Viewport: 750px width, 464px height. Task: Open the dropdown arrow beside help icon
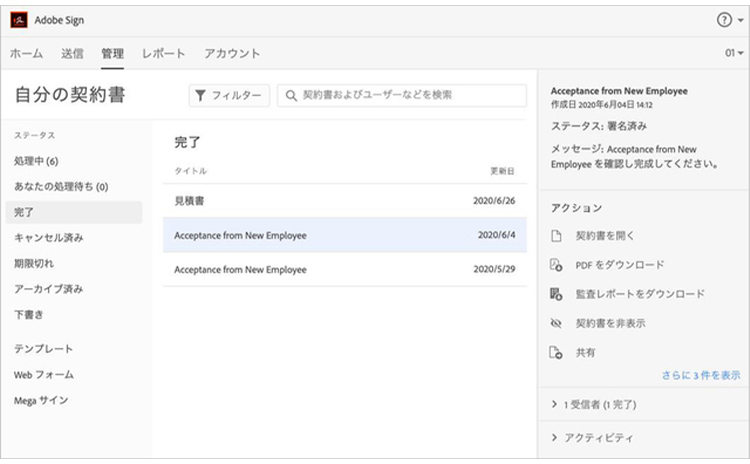(740, 21)
